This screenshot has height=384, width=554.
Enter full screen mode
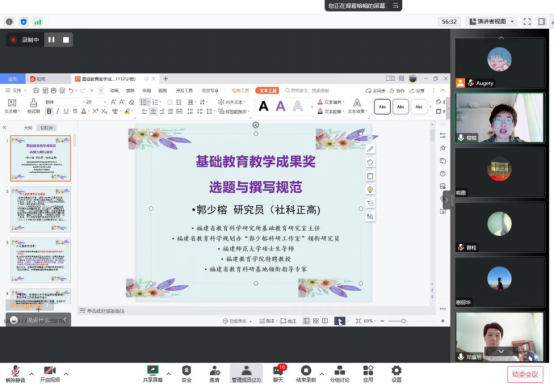pos(527,22)
